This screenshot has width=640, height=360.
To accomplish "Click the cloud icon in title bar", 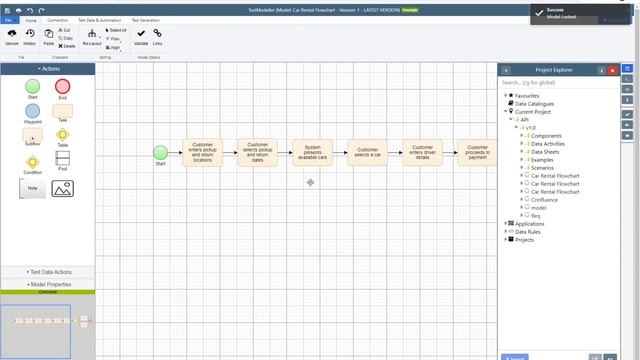I will 19,10.
